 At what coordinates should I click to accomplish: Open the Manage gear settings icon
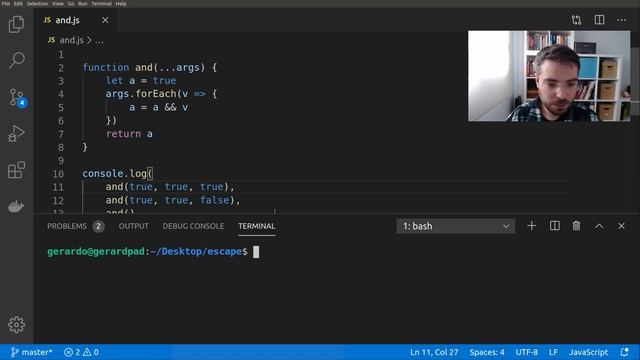tap(16, 324)
